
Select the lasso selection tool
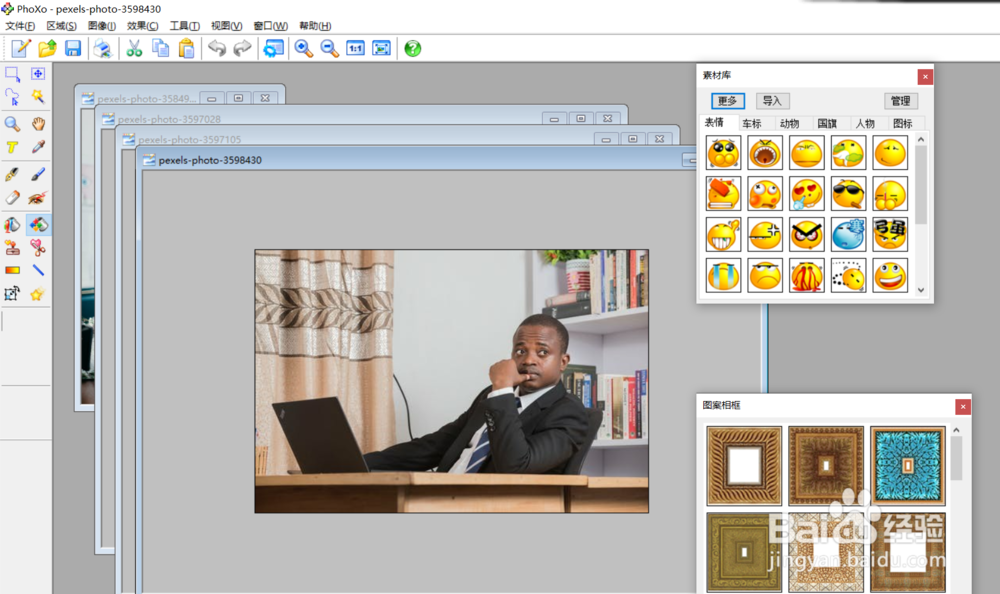(x=12, y=97)
